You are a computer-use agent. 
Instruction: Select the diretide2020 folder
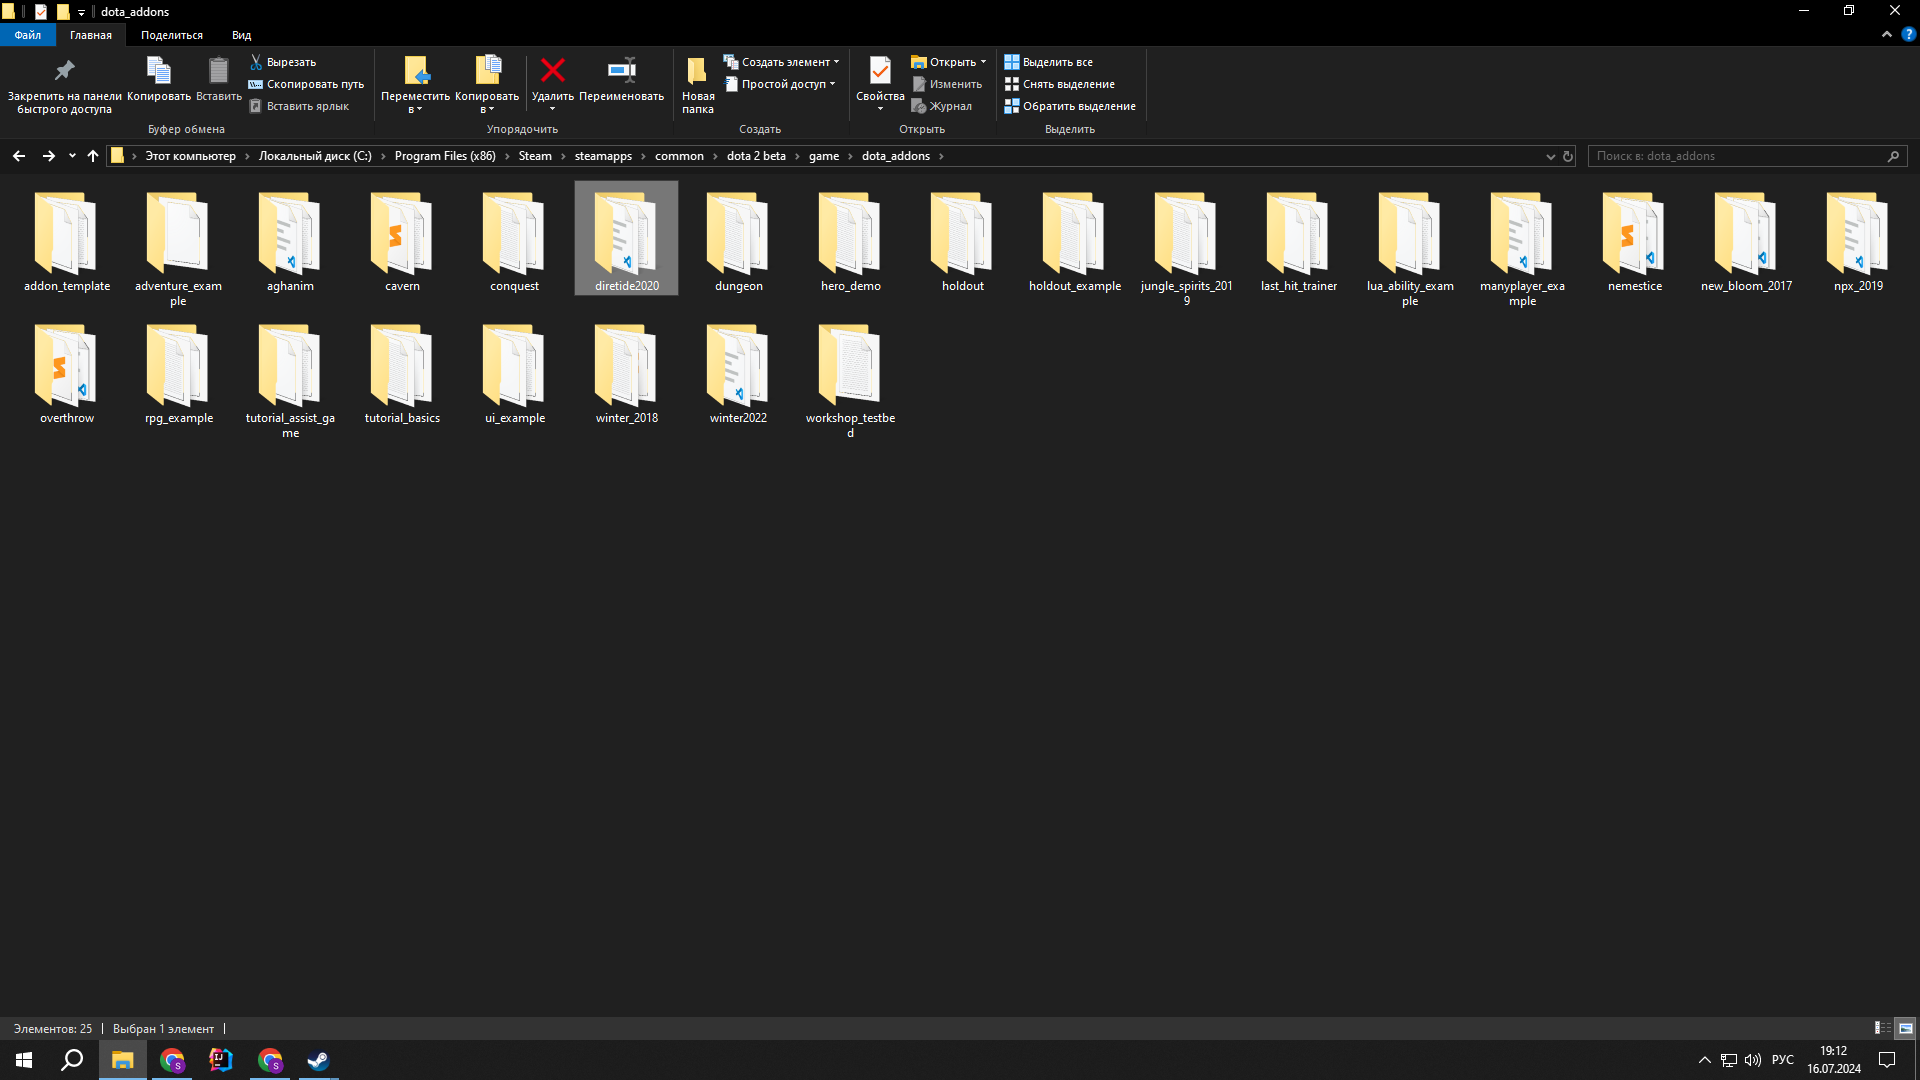point(626,238)
